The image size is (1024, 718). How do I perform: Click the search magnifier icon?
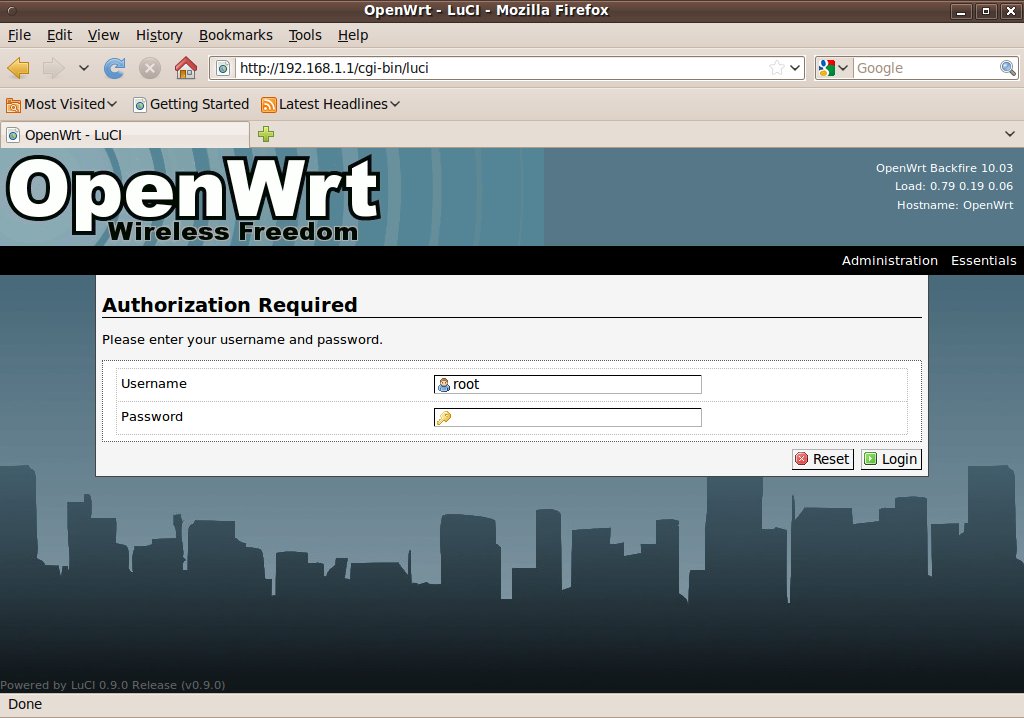tap(1008, 68)
